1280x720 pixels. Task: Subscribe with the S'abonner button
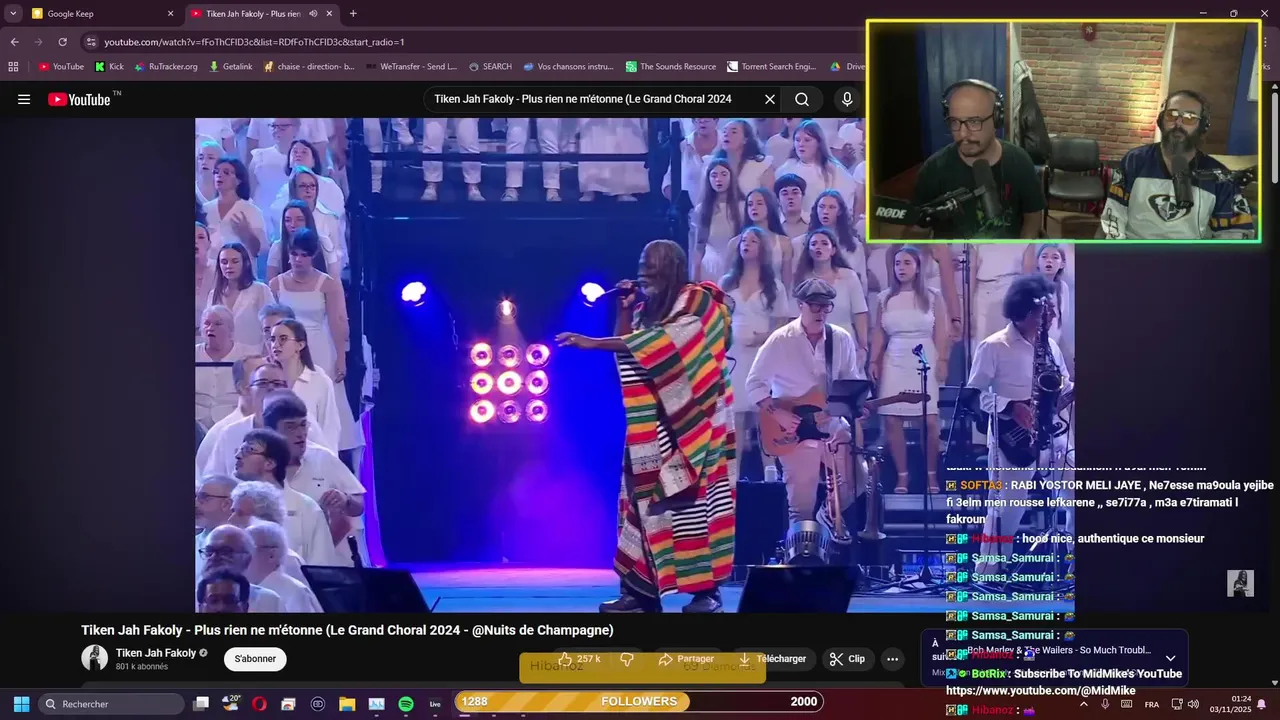255,659
